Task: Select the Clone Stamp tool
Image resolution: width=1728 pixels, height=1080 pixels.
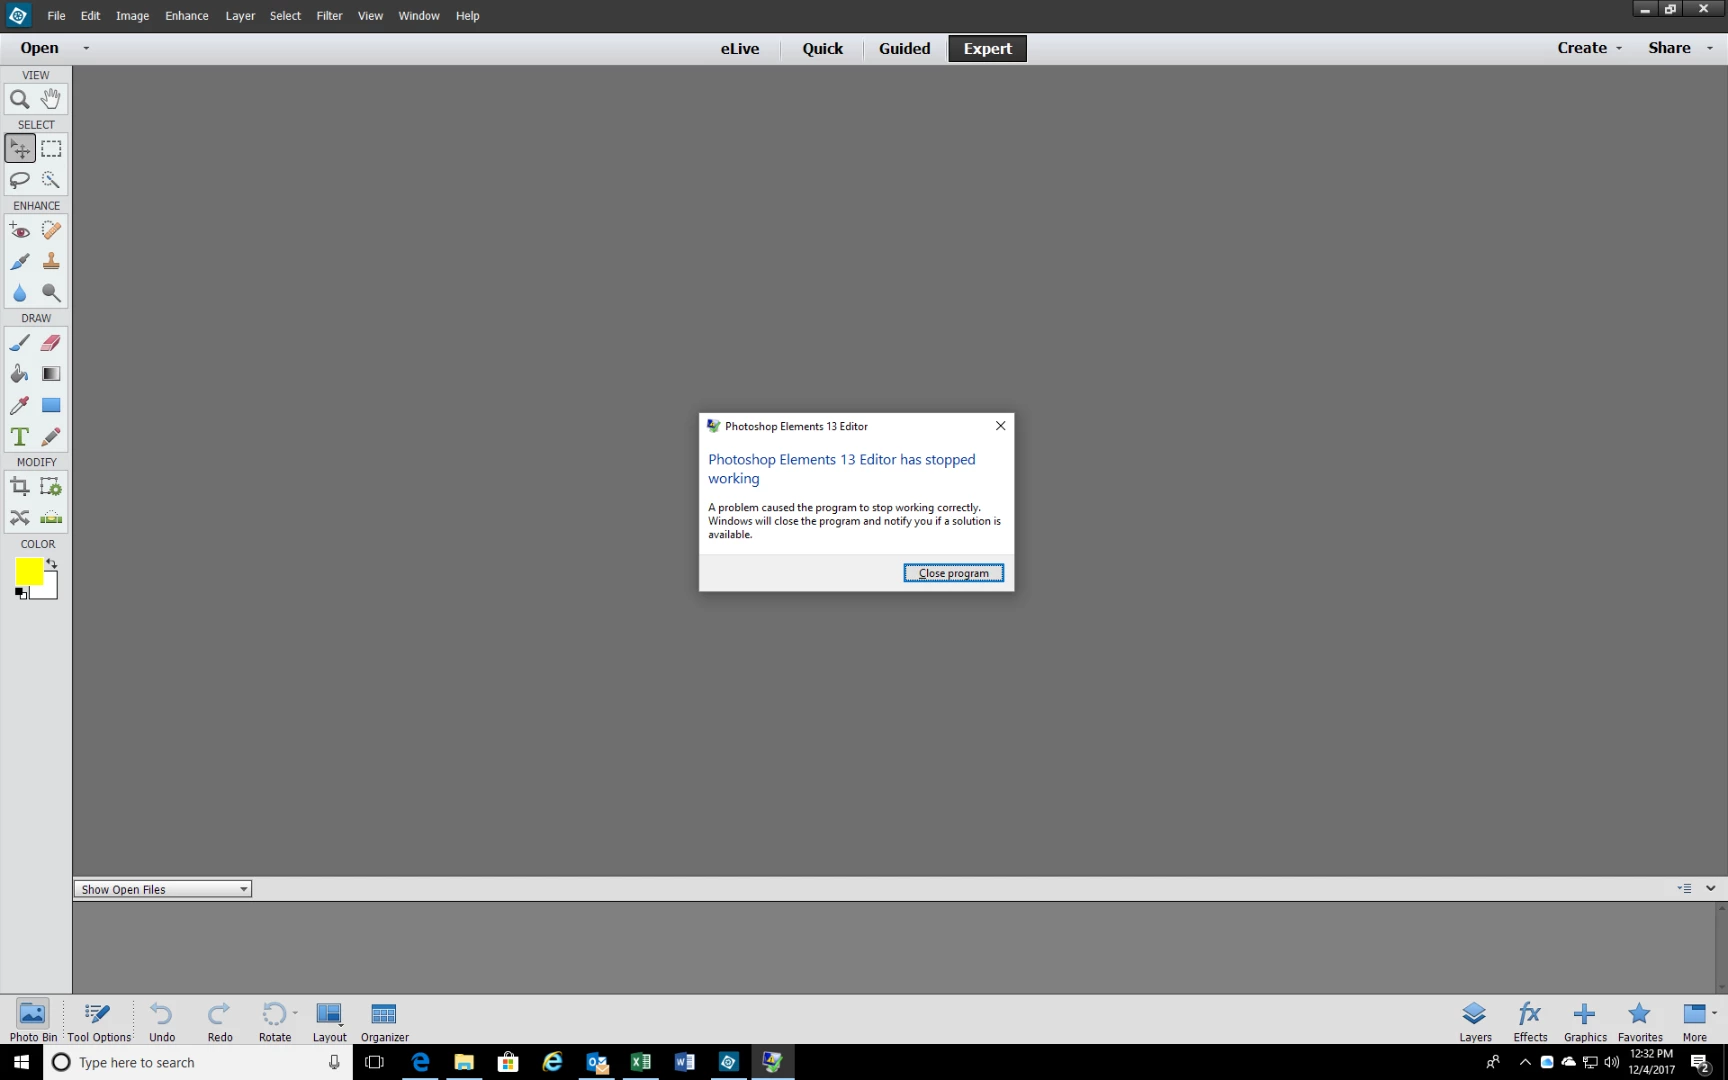Action: (x=51, y=261)
